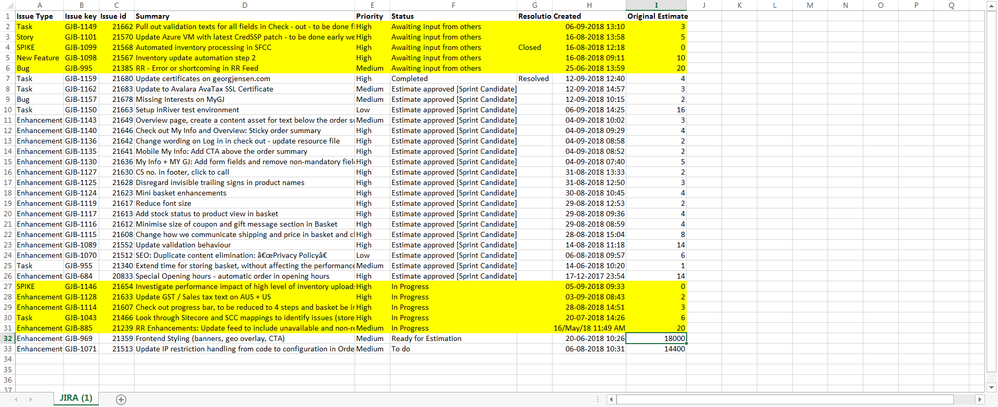Click the Priority header cell
The width and height of the screenshot is (998, 407).
(x=372, y=15)
